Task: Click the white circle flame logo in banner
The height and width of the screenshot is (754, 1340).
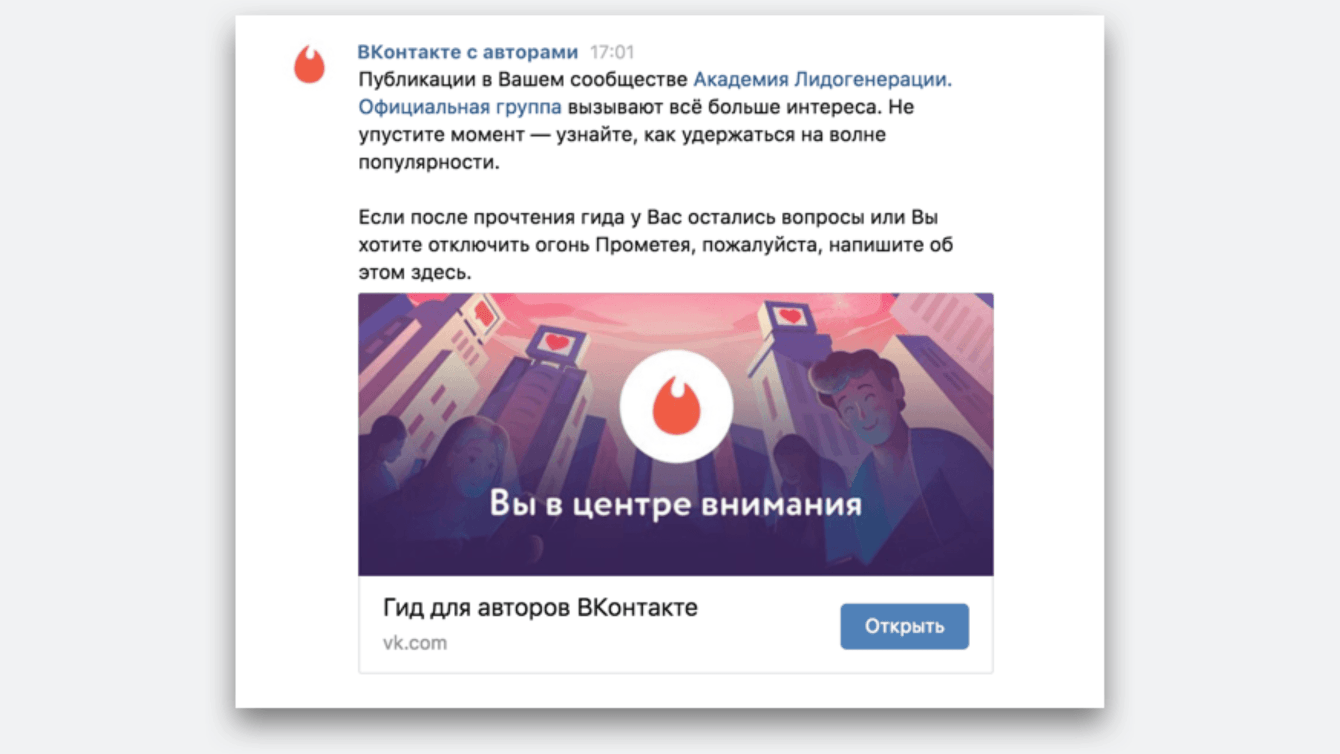Action: (x=676, y=406)
